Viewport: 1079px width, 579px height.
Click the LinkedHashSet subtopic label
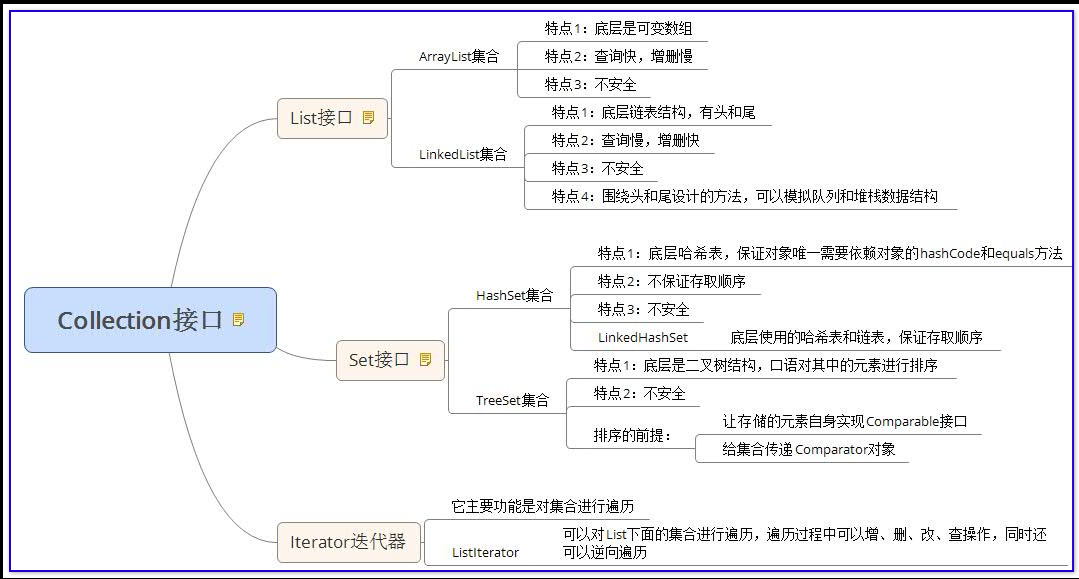tap(643, 338)
